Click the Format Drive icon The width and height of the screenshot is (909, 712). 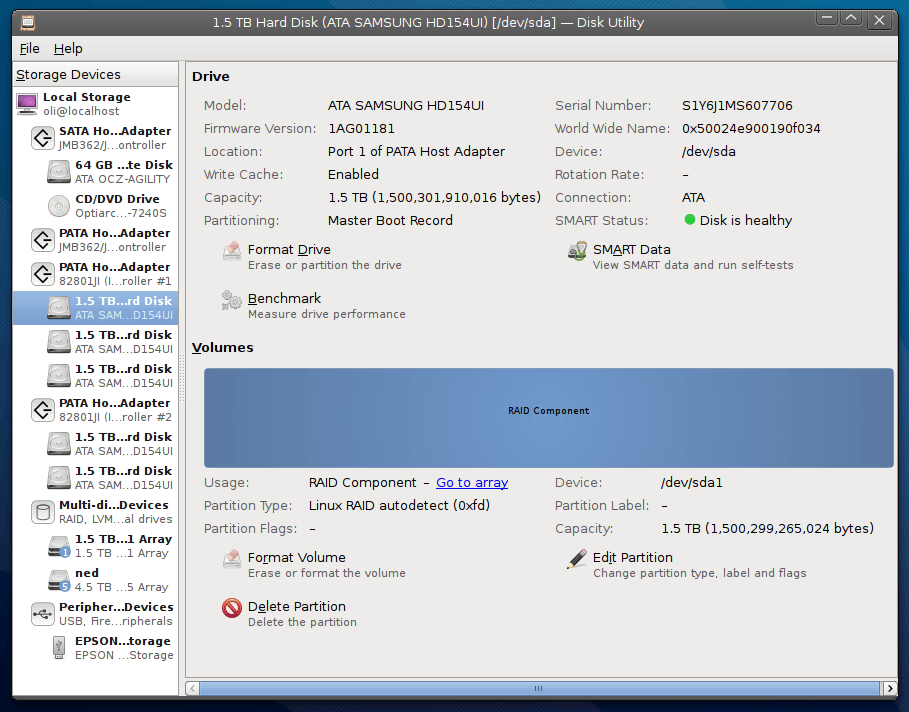tap(232, 251)
